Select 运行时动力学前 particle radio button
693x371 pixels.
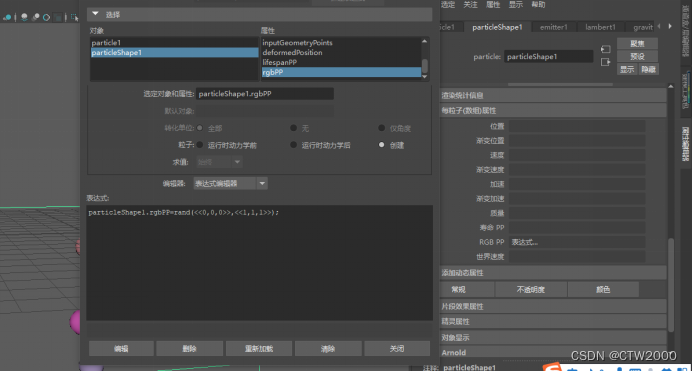pyautogui.click(x=200, y=145)
